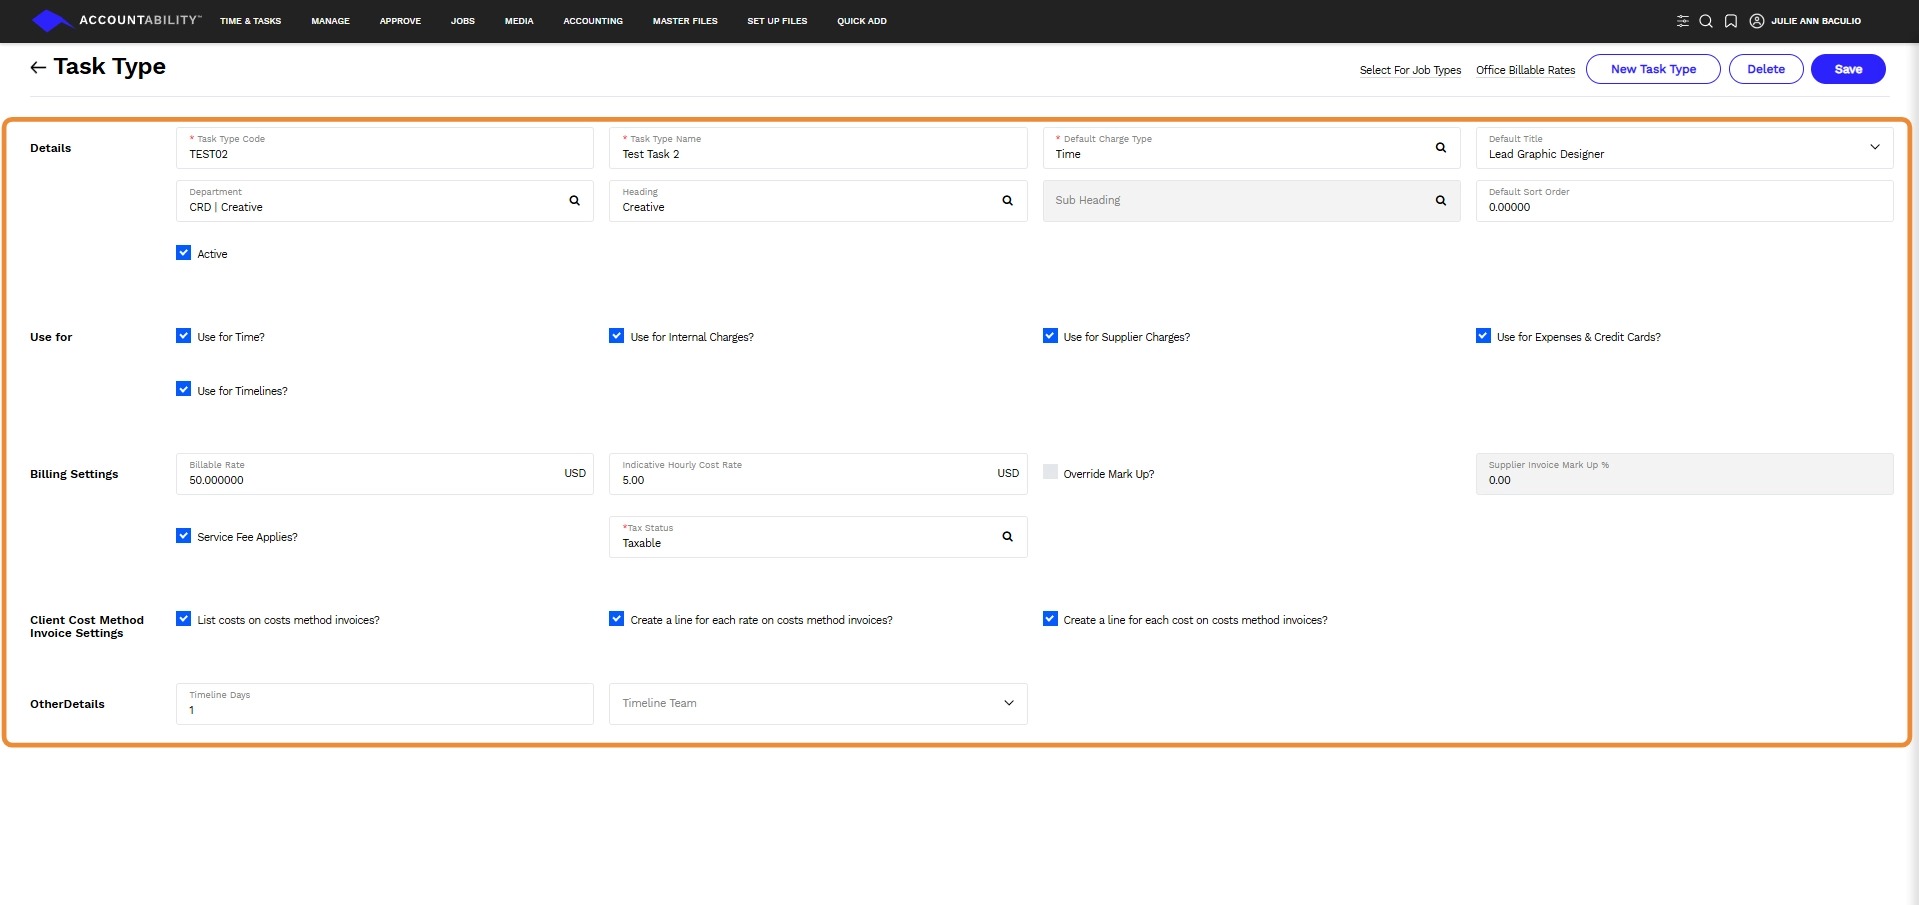Viewport: 1919px width, 905px height.
Task: Click the Tax Status search icon
Action: (x=1008, y=537)
